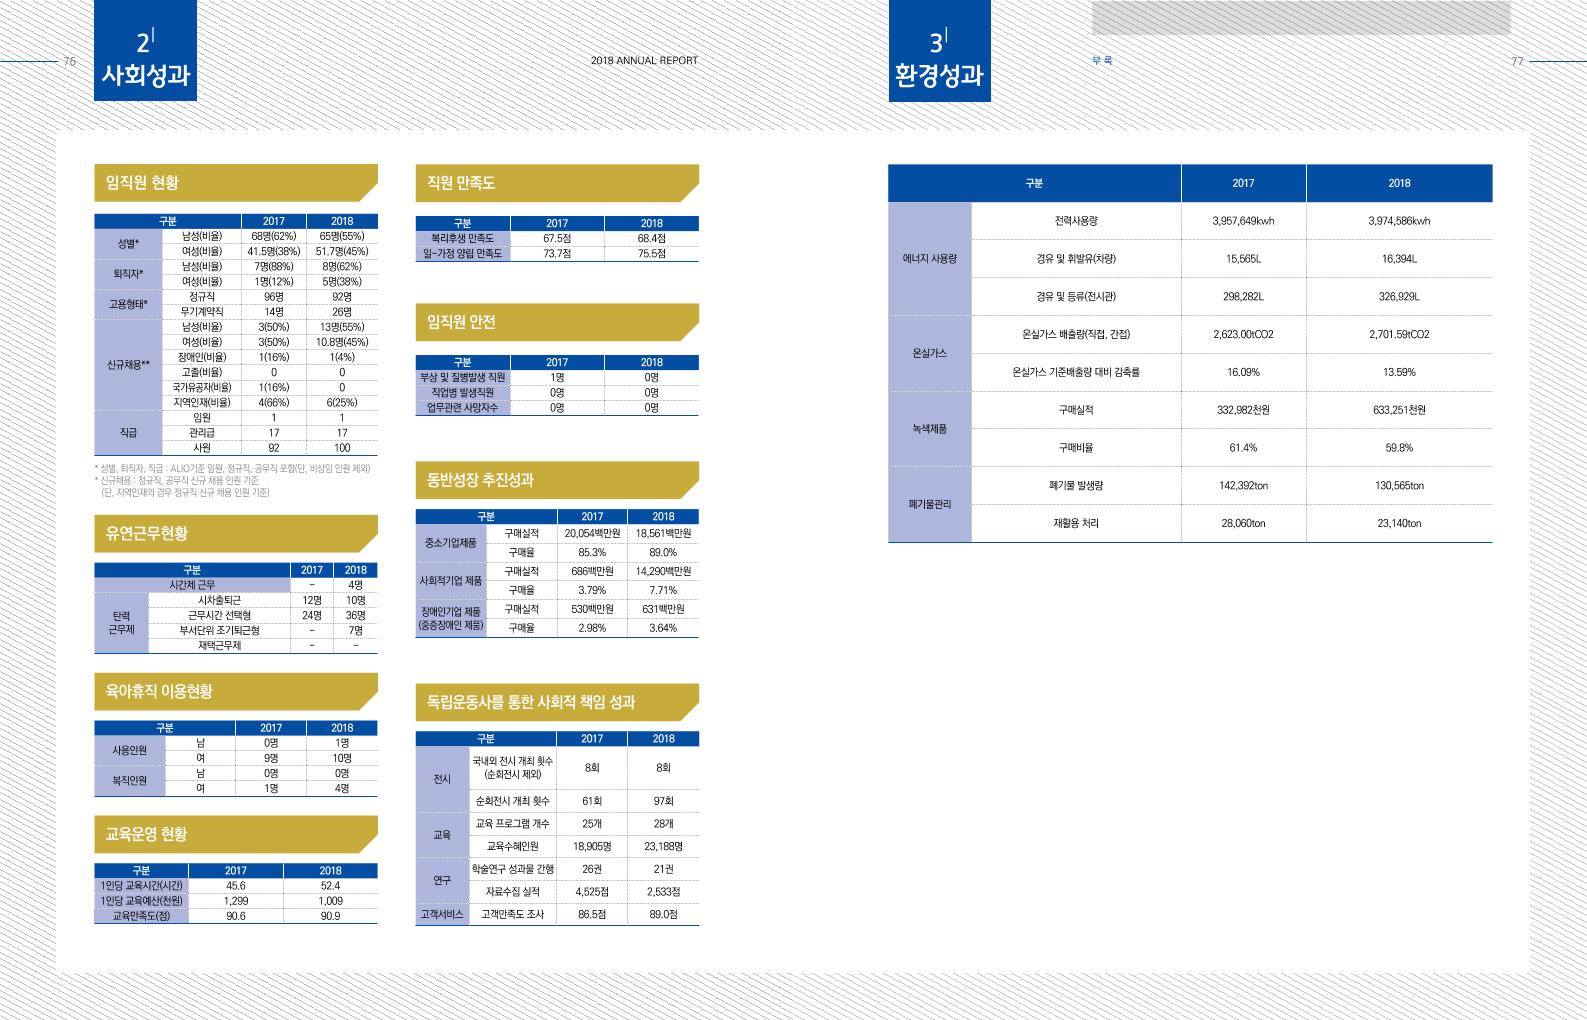Viewport: 1587px width, 1020px height.
Task: Click the '중소기업제품' row label
Action: 451,543
